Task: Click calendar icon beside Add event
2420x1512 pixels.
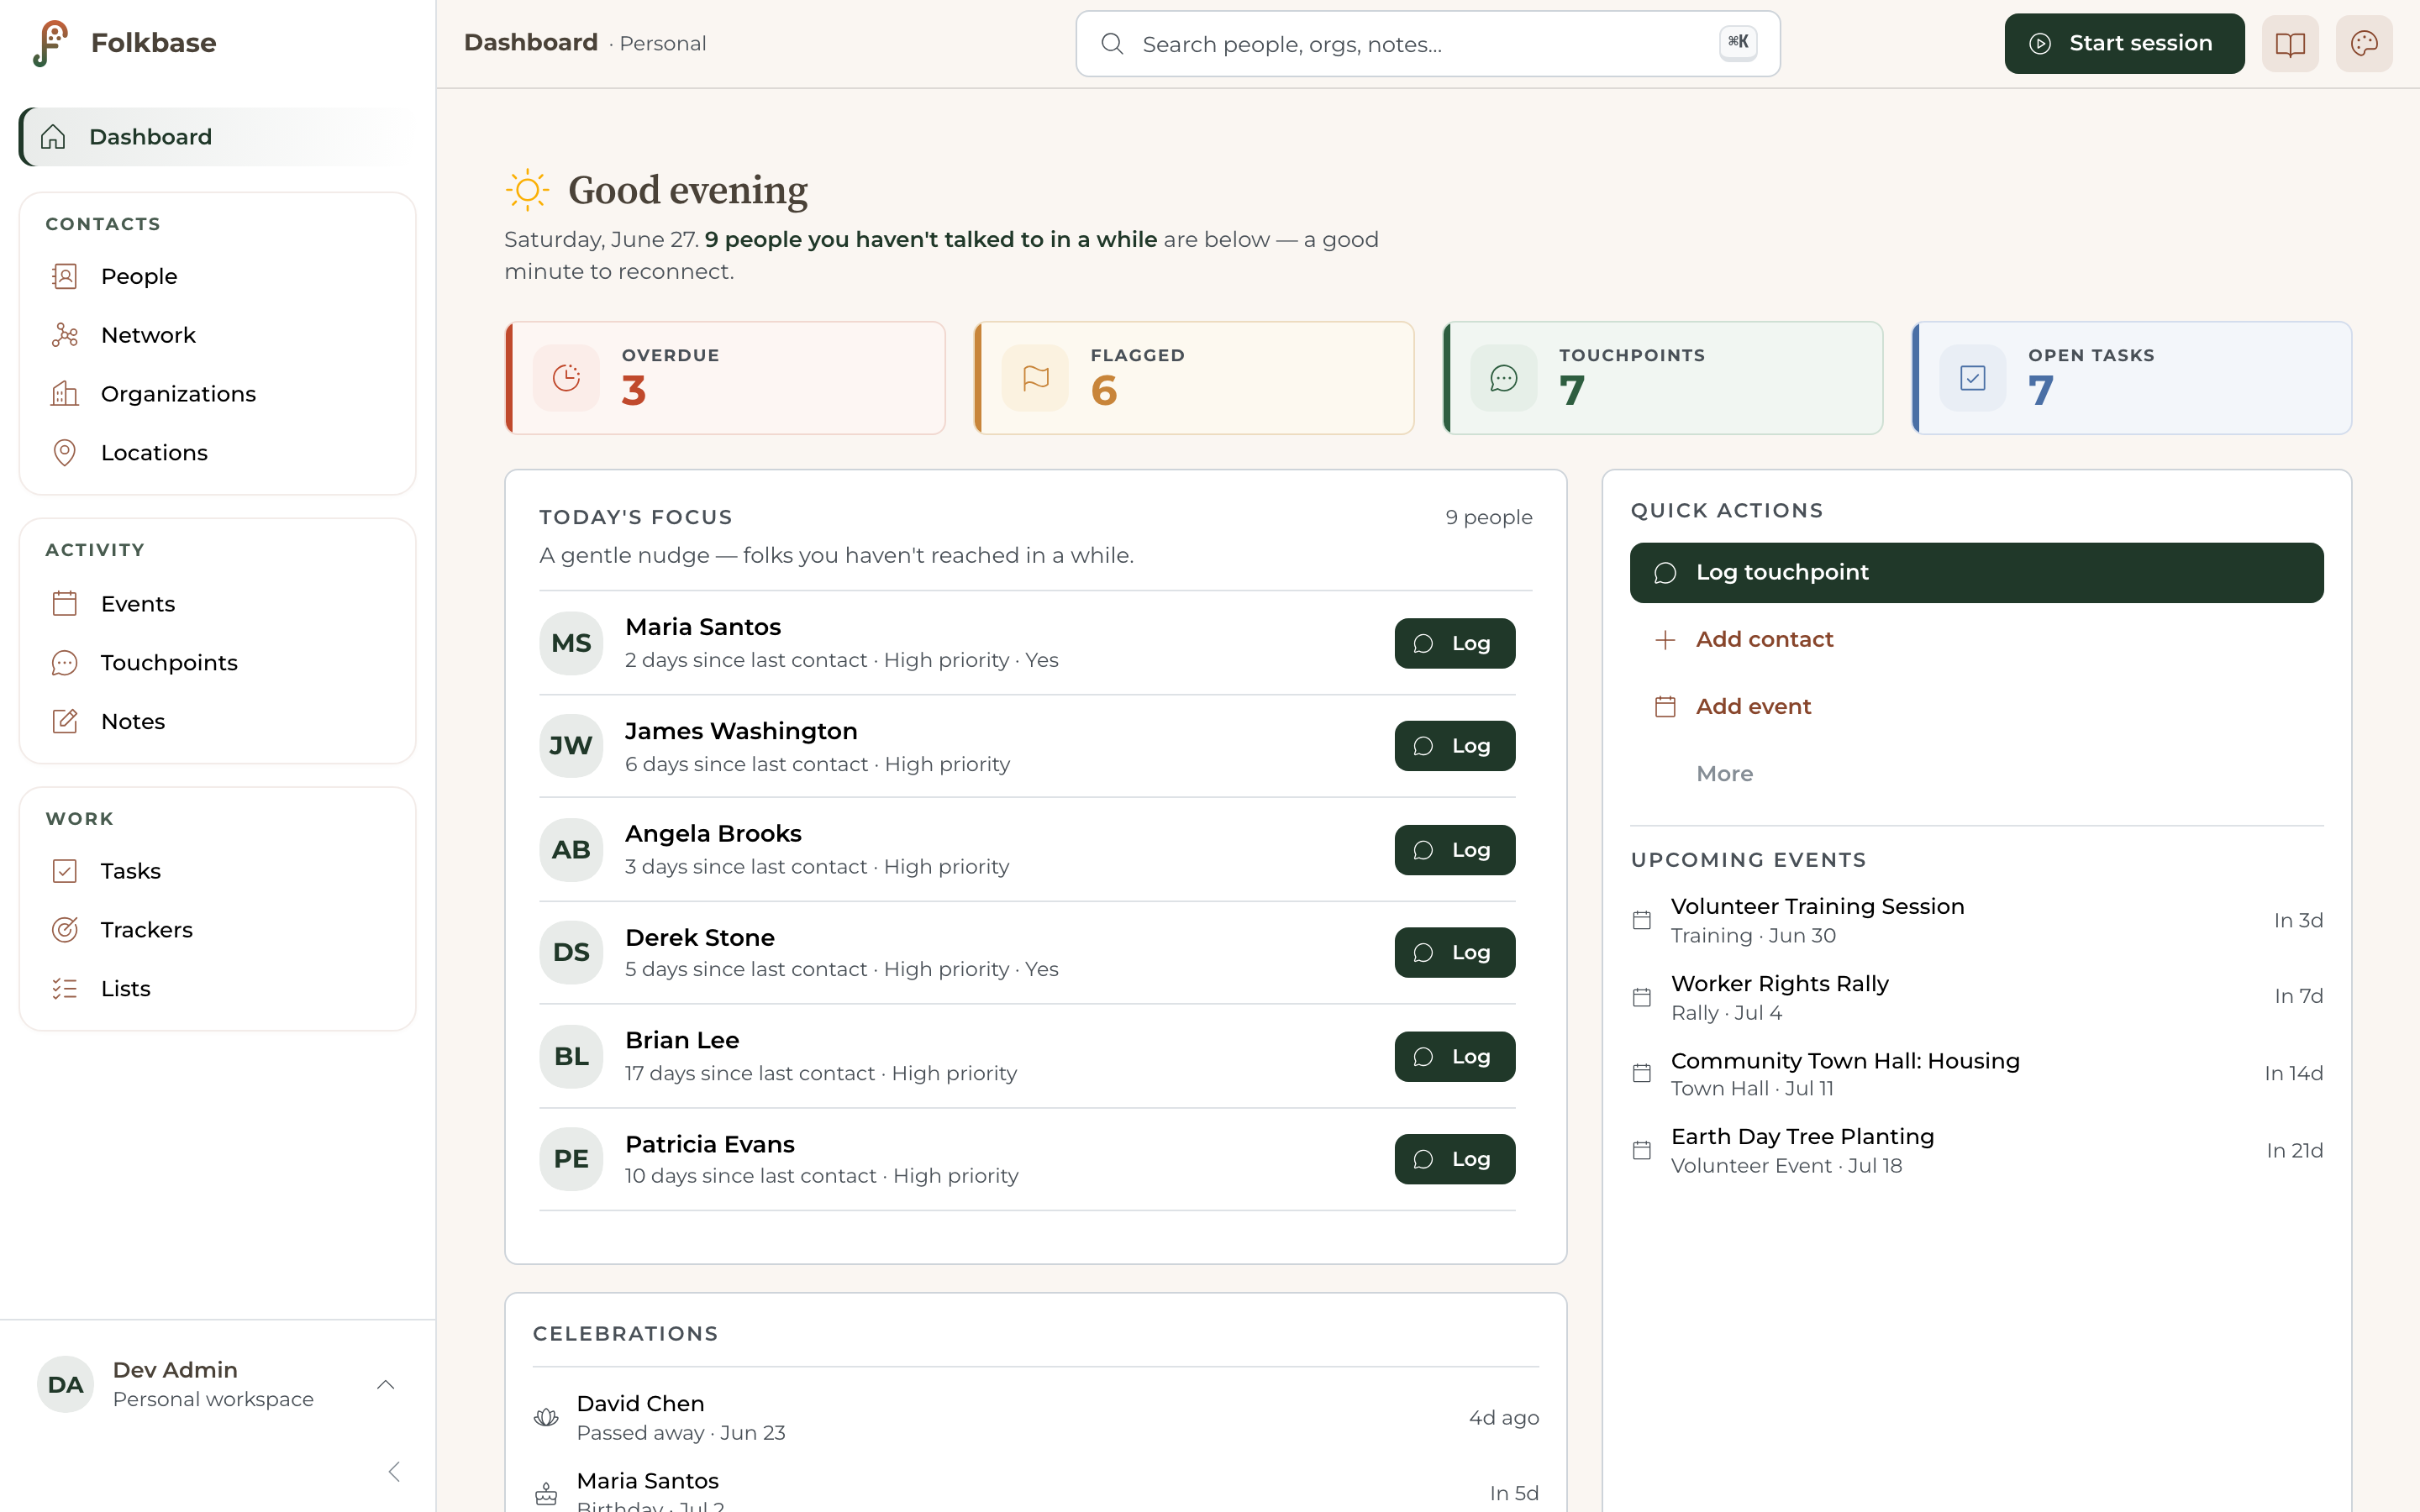Action: point(1665,707)
